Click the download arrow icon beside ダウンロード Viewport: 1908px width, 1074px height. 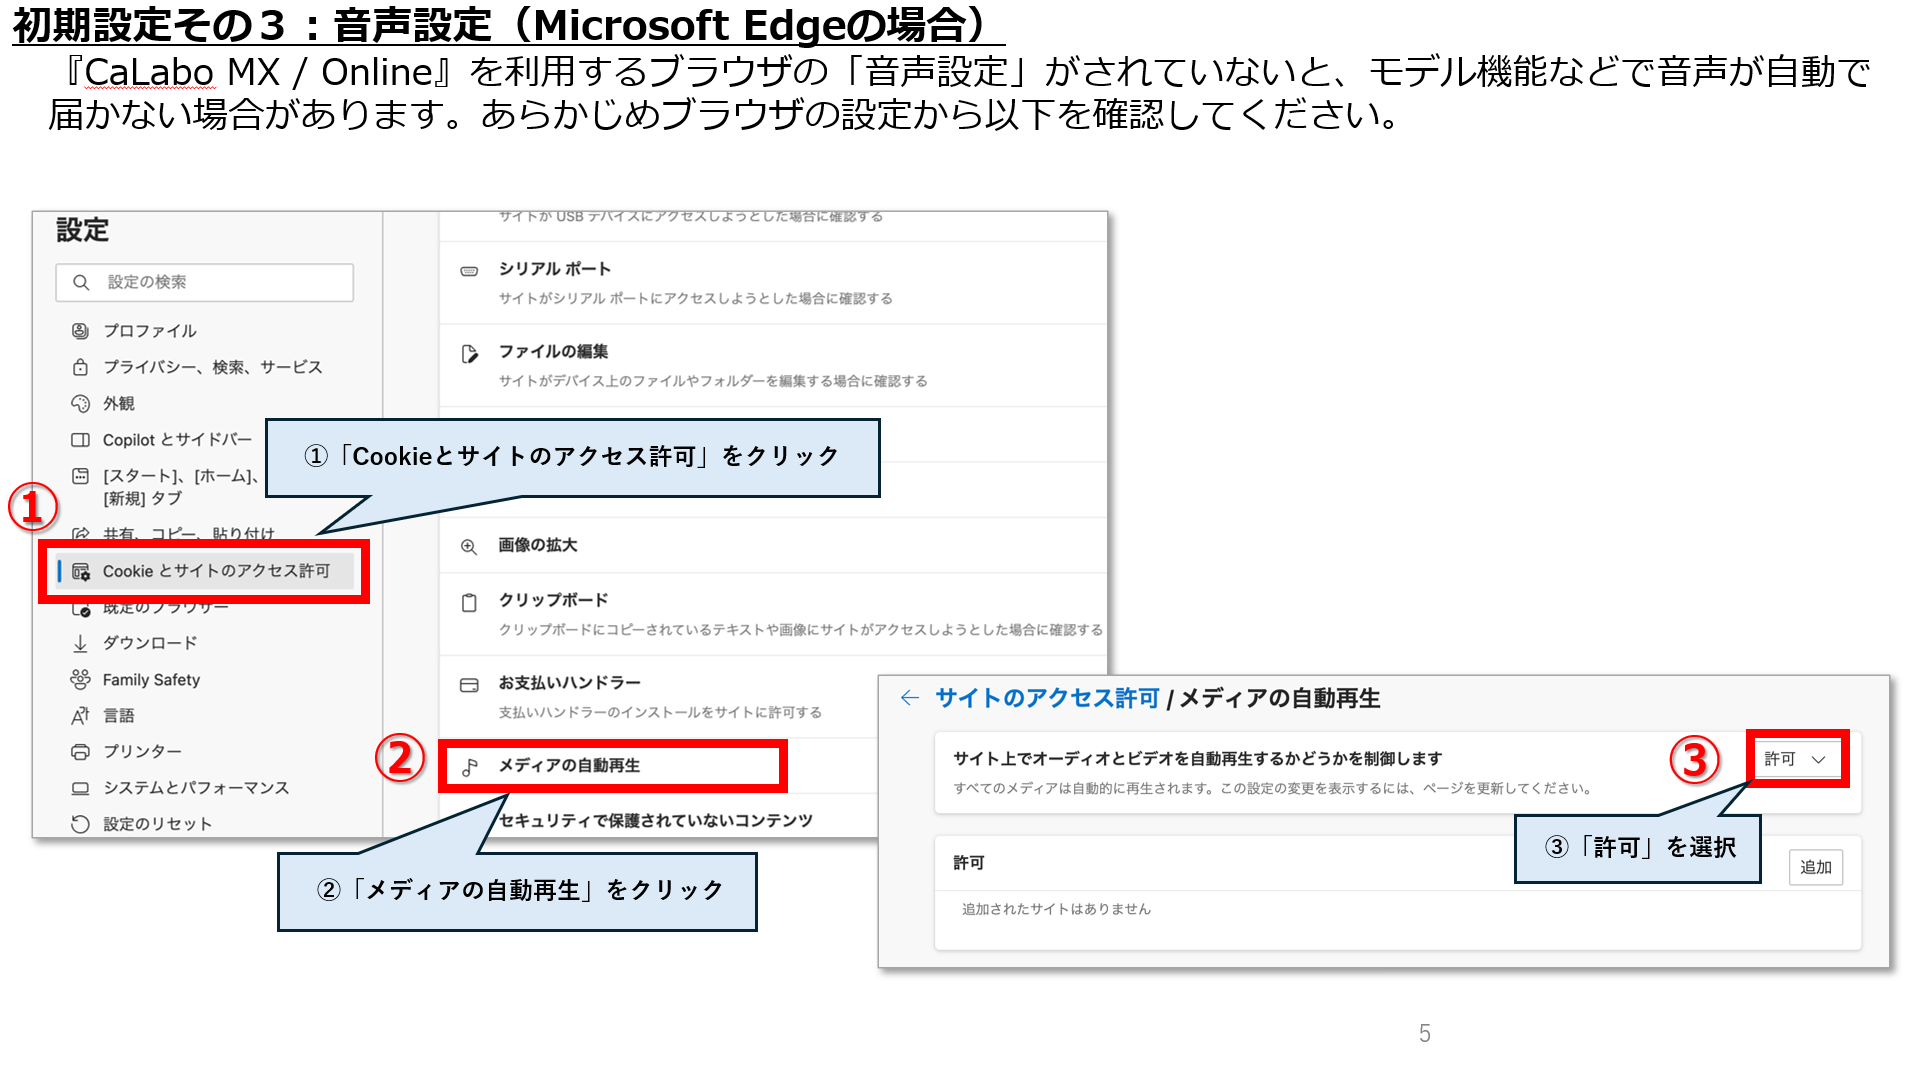pos(80,643)
